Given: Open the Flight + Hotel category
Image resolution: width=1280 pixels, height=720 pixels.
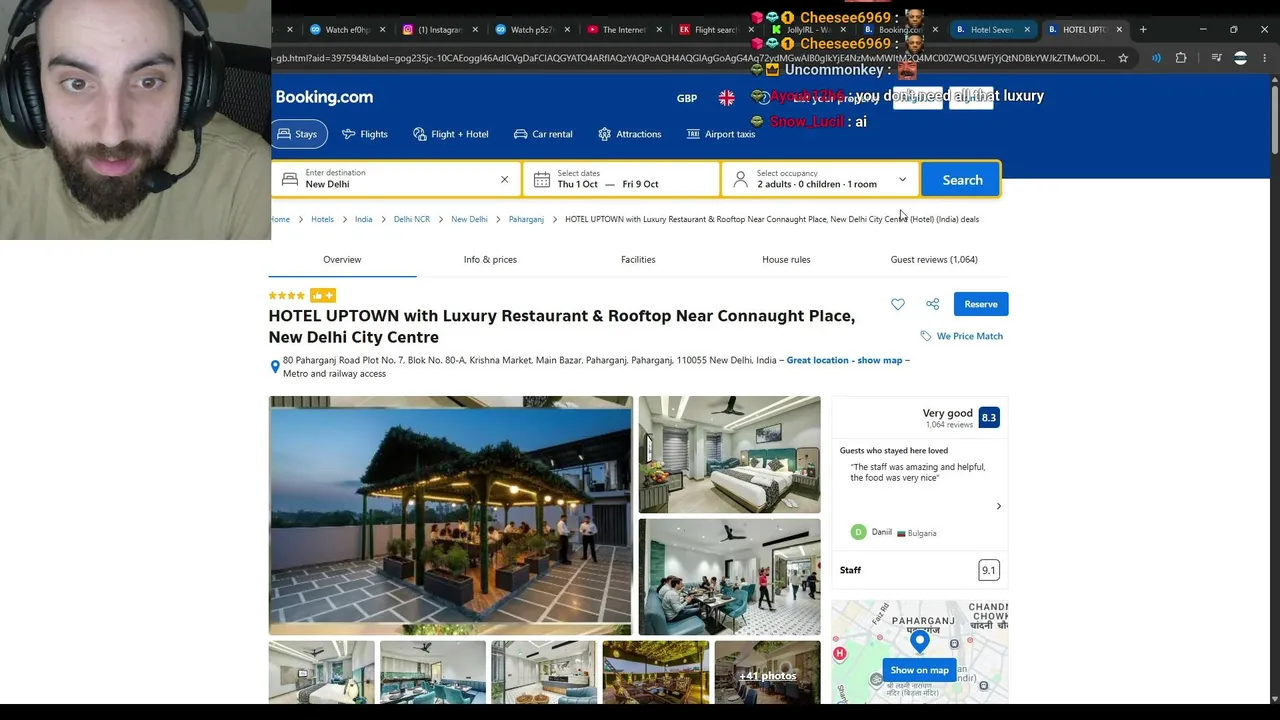Looking at the screenshot, I should [x=451, y=134].
